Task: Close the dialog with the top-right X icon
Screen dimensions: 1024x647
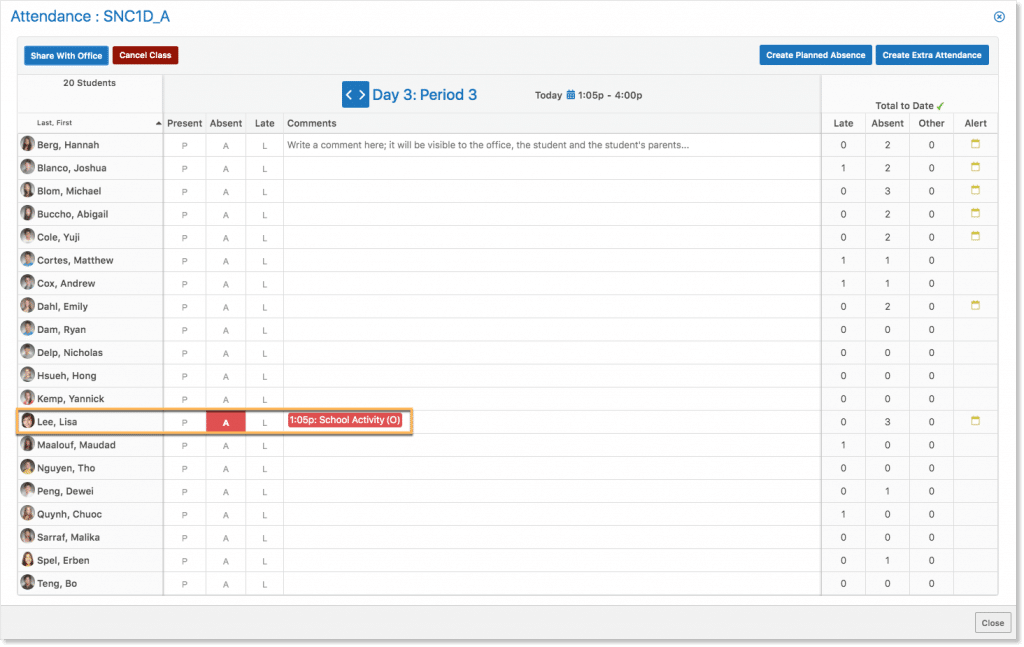Action: [x=998, y=17]
